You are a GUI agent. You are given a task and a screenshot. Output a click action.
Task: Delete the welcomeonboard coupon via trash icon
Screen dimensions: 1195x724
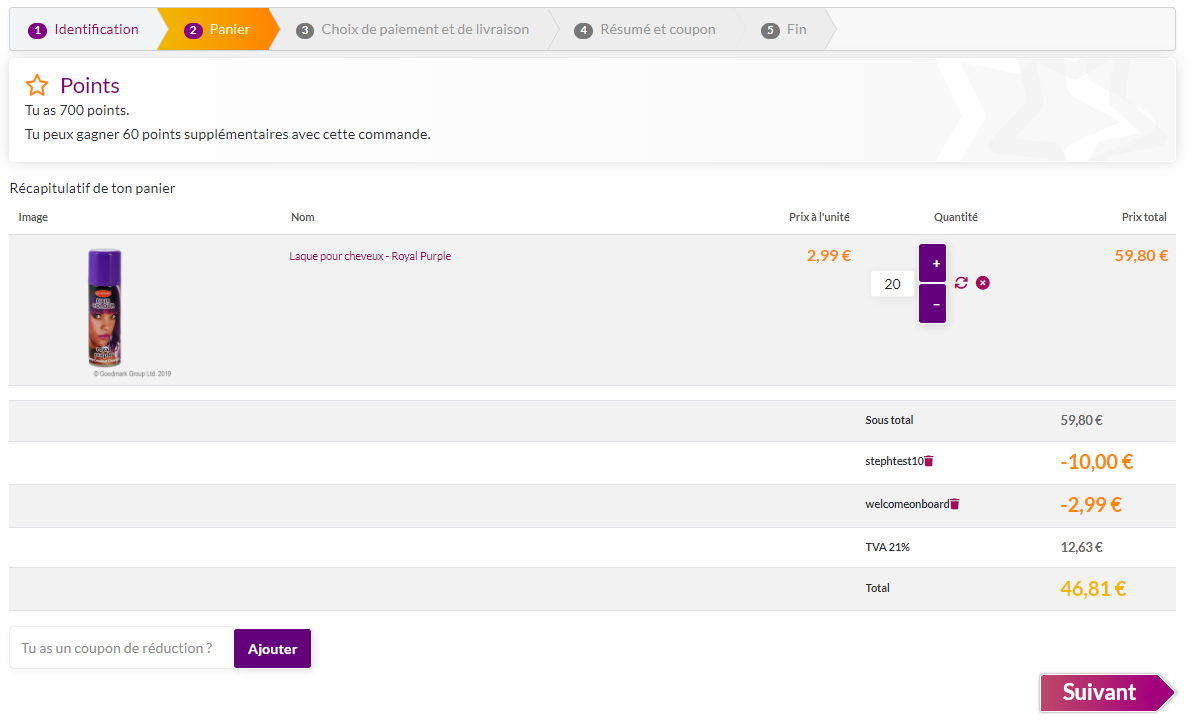[955, 504]
